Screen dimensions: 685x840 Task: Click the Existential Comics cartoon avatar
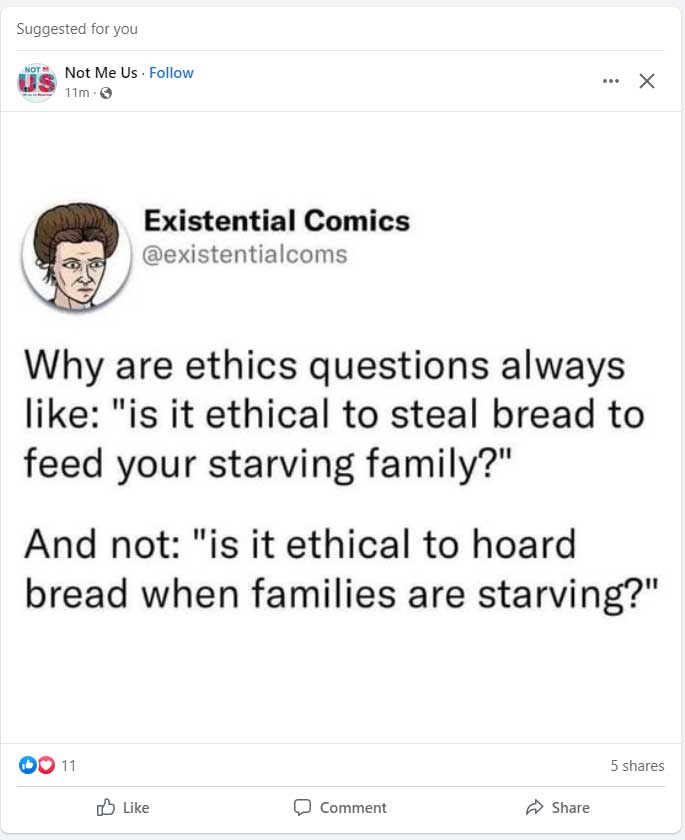pos(77,256)
